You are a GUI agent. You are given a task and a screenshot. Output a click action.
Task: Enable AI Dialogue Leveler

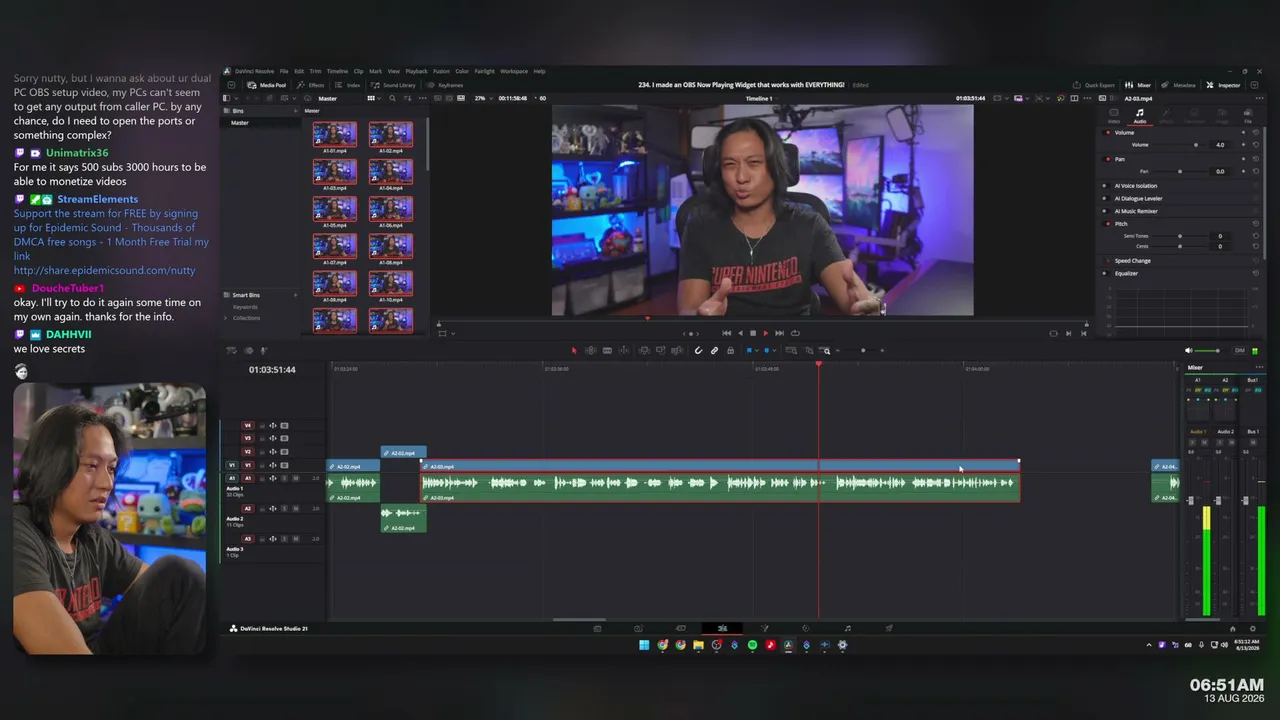pyautogui.click(x=1105, y=198)
